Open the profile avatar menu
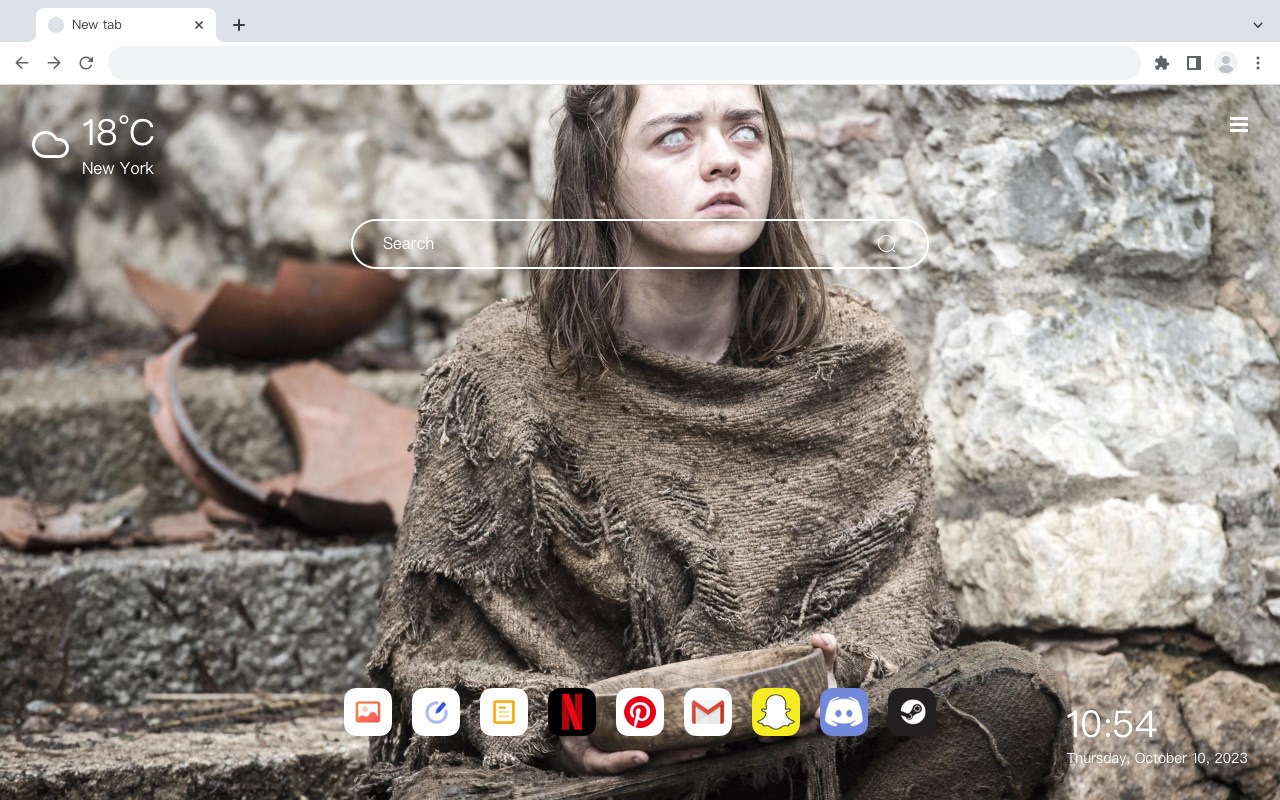Image resolution: width=1280 pixels, height=800 pixels. pyautogui.click(x=1226, y=63)
